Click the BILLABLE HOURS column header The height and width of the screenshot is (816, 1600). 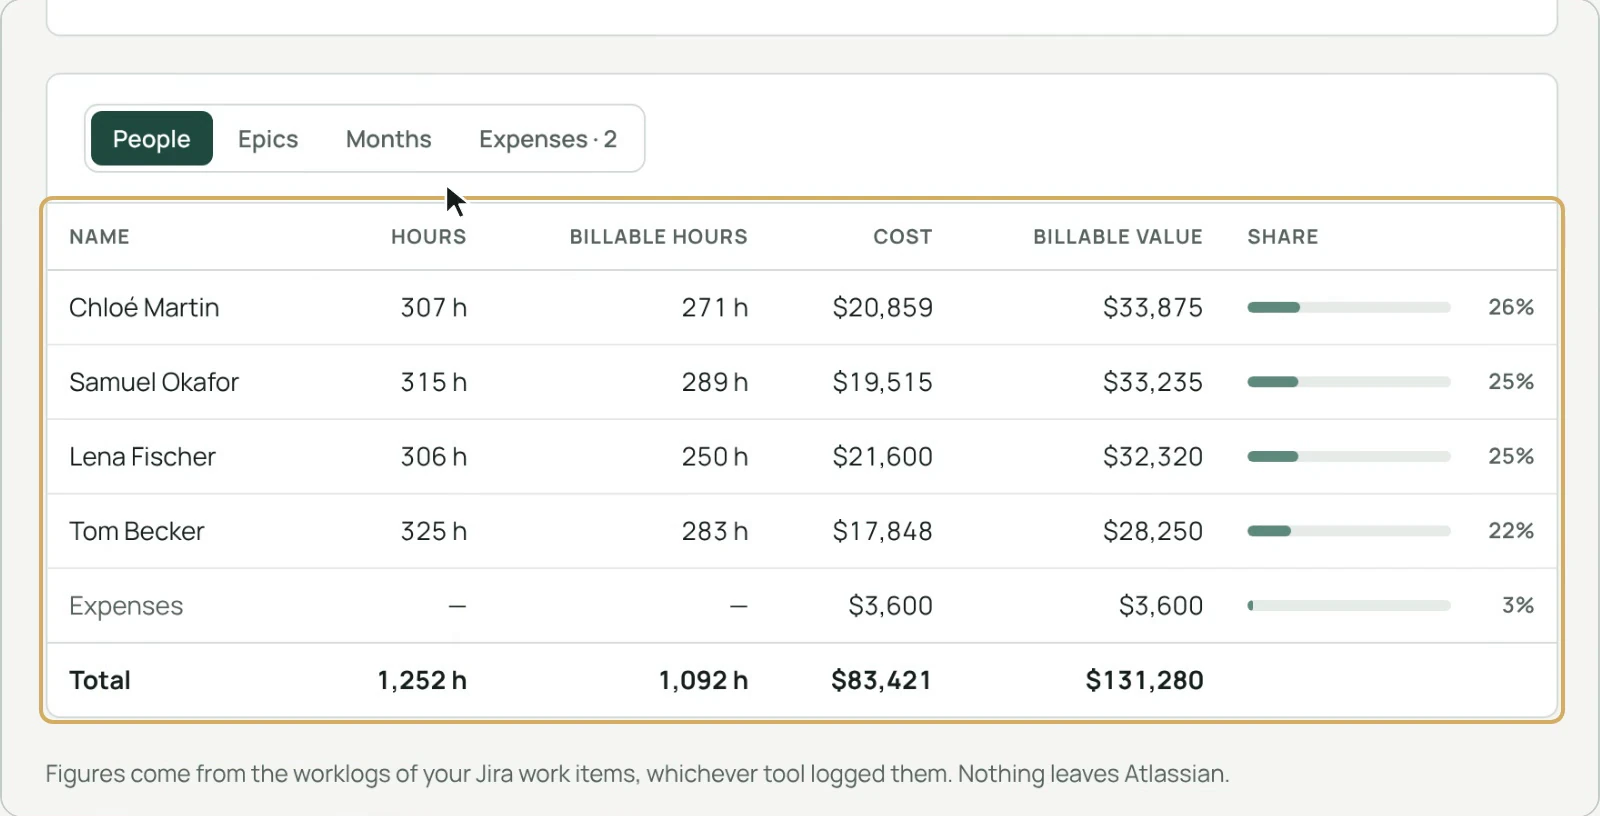tap(659, 237)
